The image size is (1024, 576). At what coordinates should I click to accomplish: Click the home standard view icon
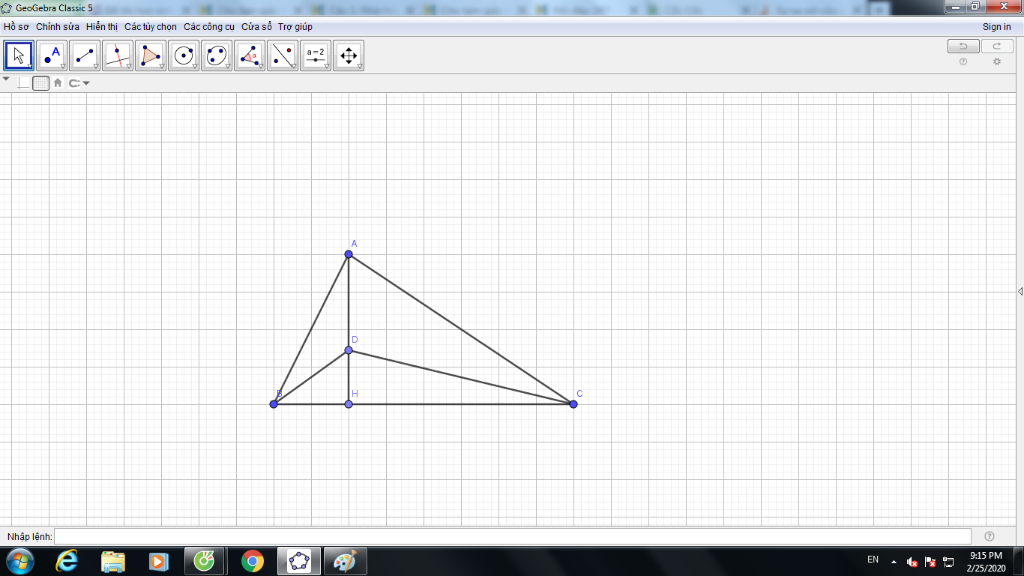(57, 83)
